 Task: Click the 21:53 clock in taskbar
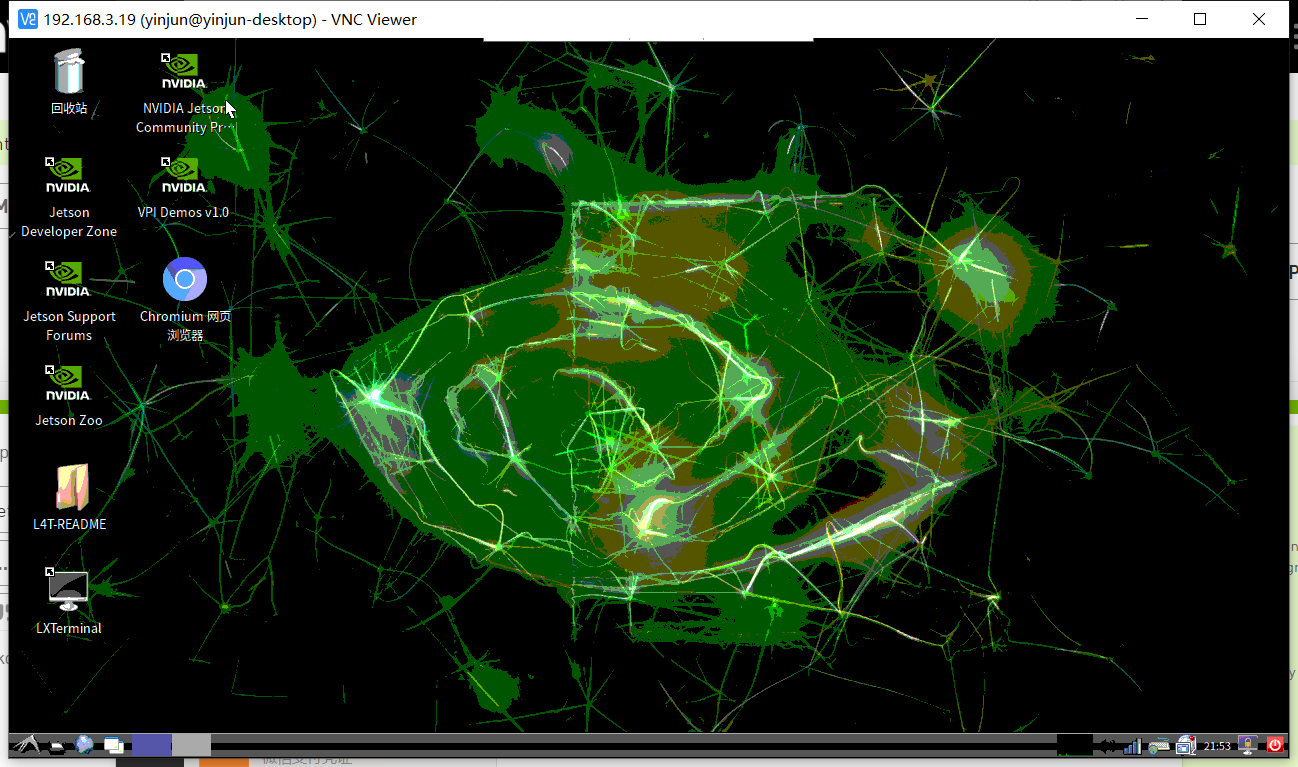pos(1217,746)
